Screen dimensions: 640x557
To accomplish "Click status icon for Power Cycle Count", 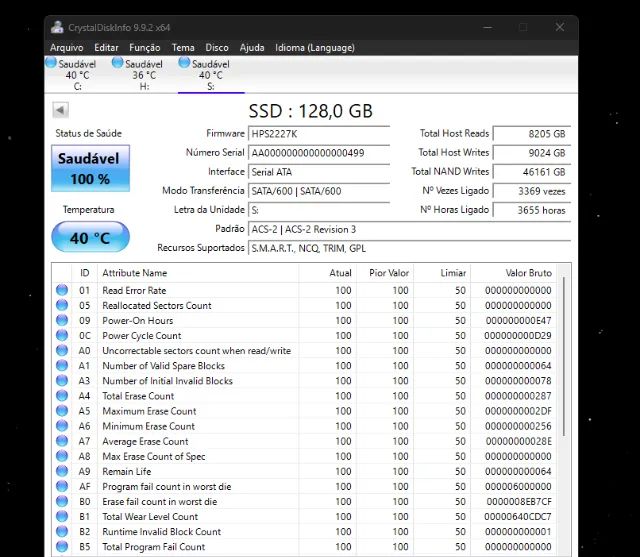I will (62, 335).
